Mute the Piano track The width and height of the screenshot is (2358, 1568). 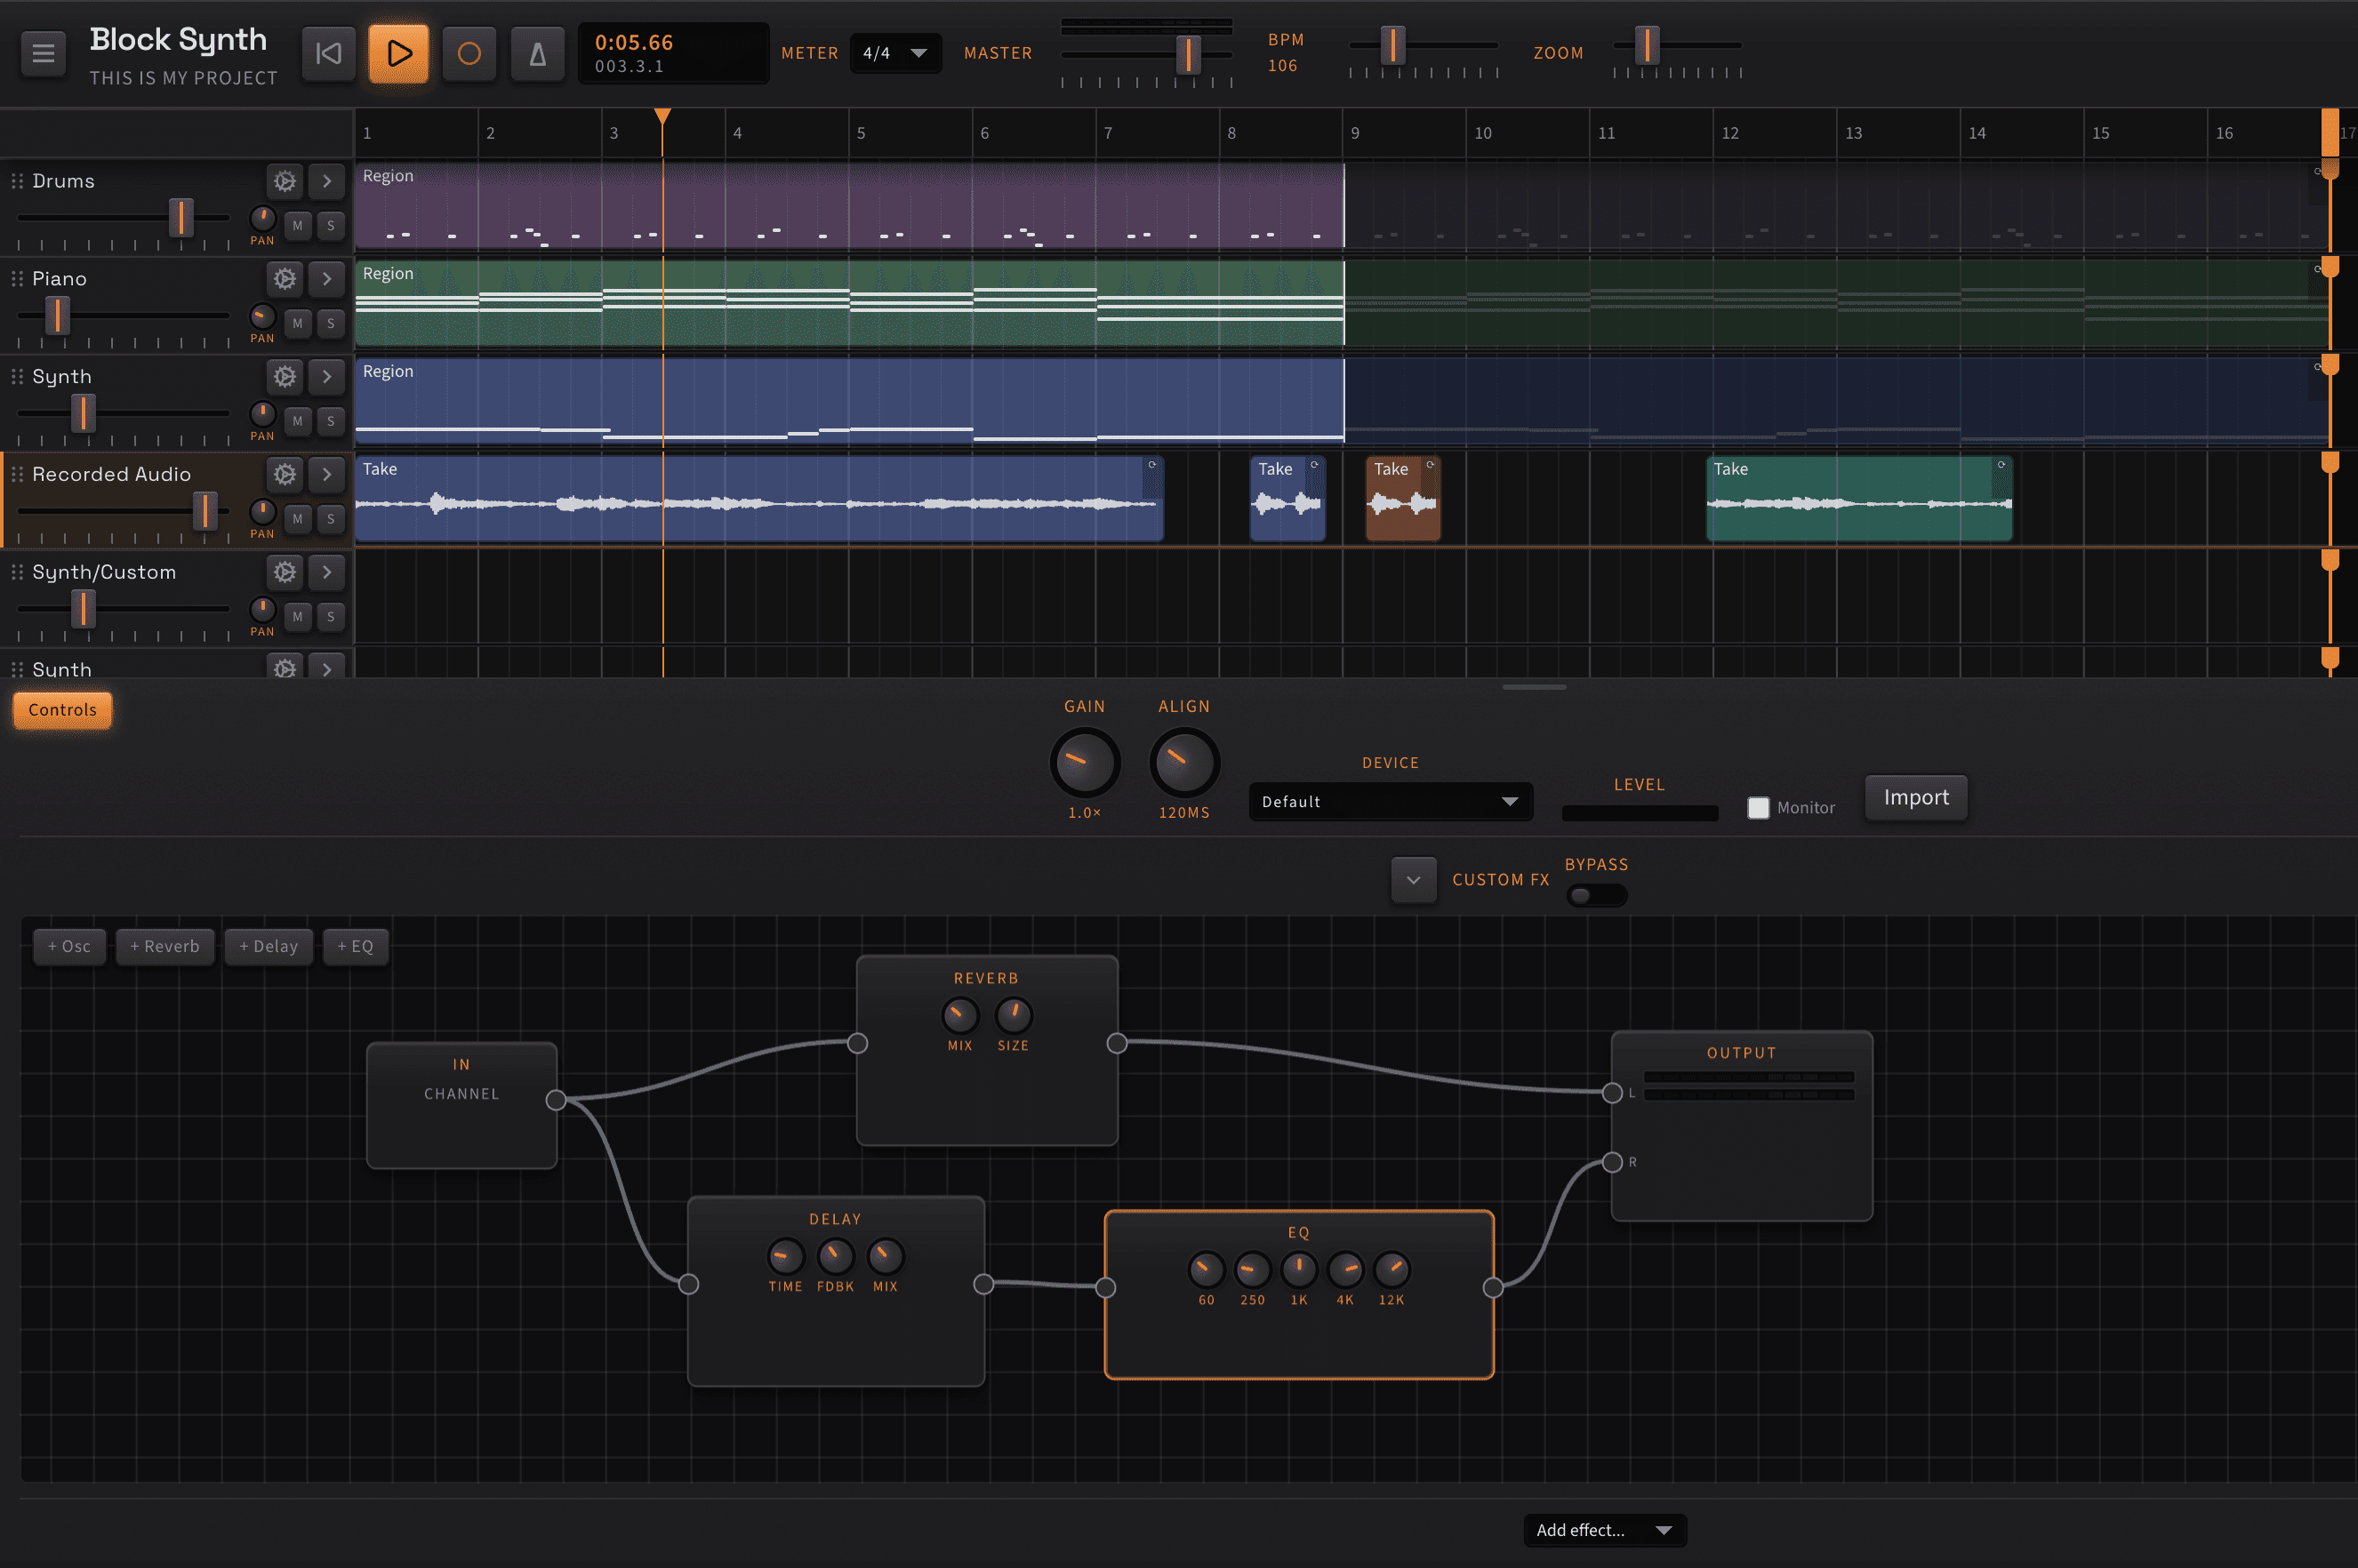[297, 324]
